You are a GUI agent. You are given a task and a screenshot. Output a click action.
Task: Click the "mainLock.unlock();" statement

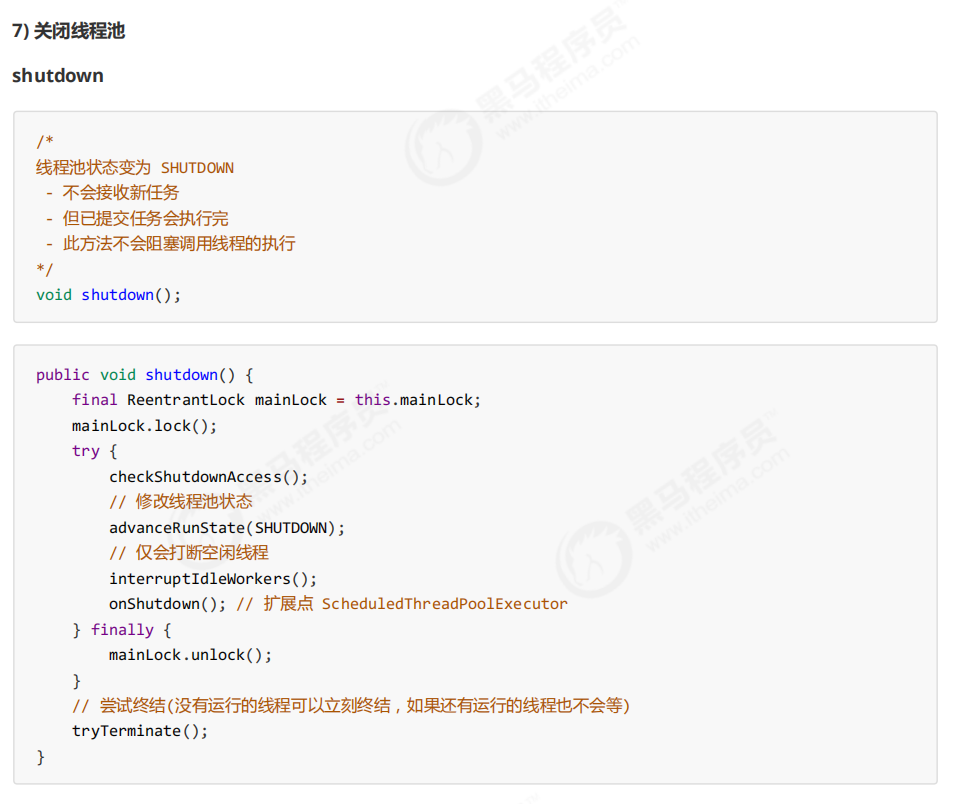[x=190, y=655]
